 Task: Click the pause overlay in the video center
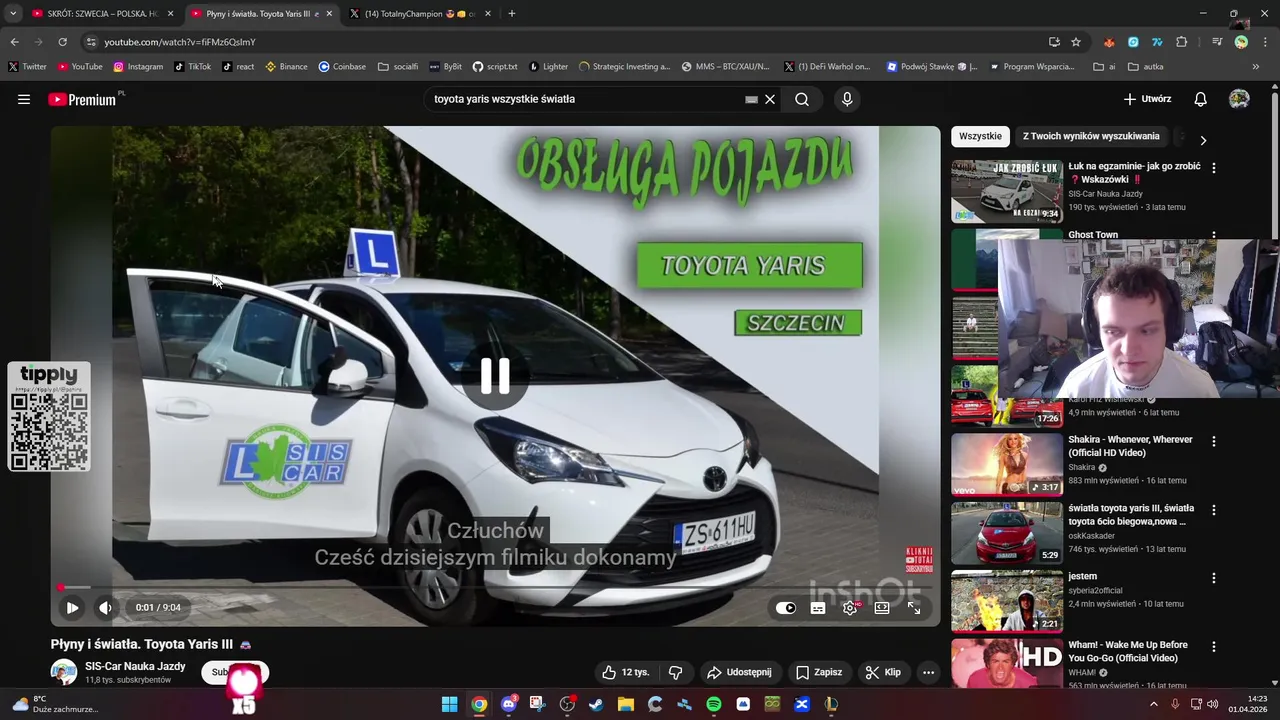pos(495,376)
